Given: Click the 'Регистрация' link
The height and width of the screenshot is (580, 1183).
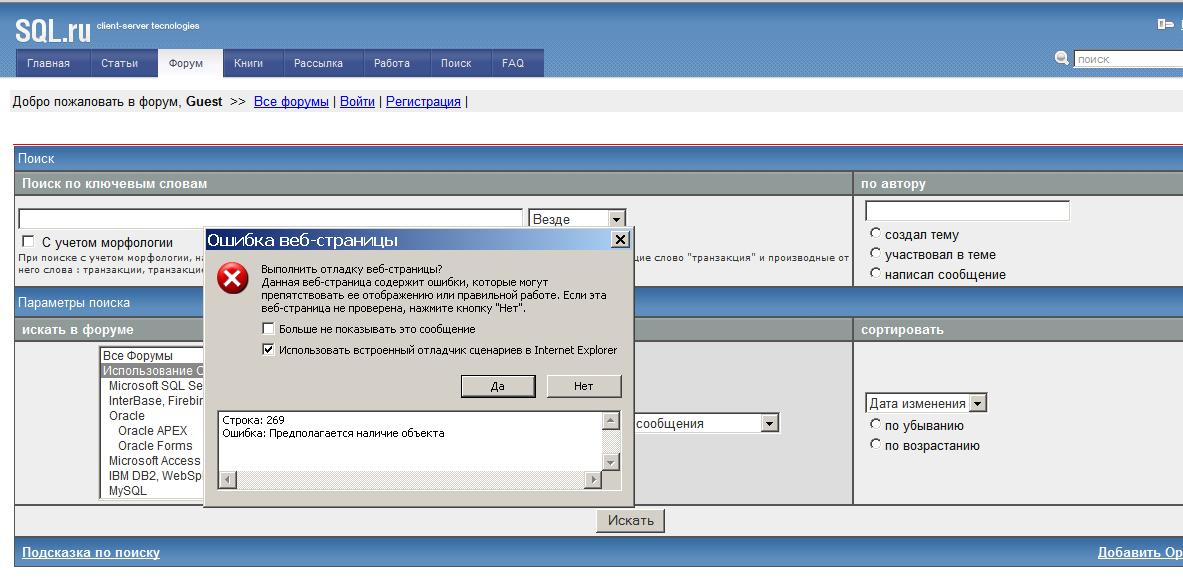Looking at the screenshot, I should pos(423,102).
